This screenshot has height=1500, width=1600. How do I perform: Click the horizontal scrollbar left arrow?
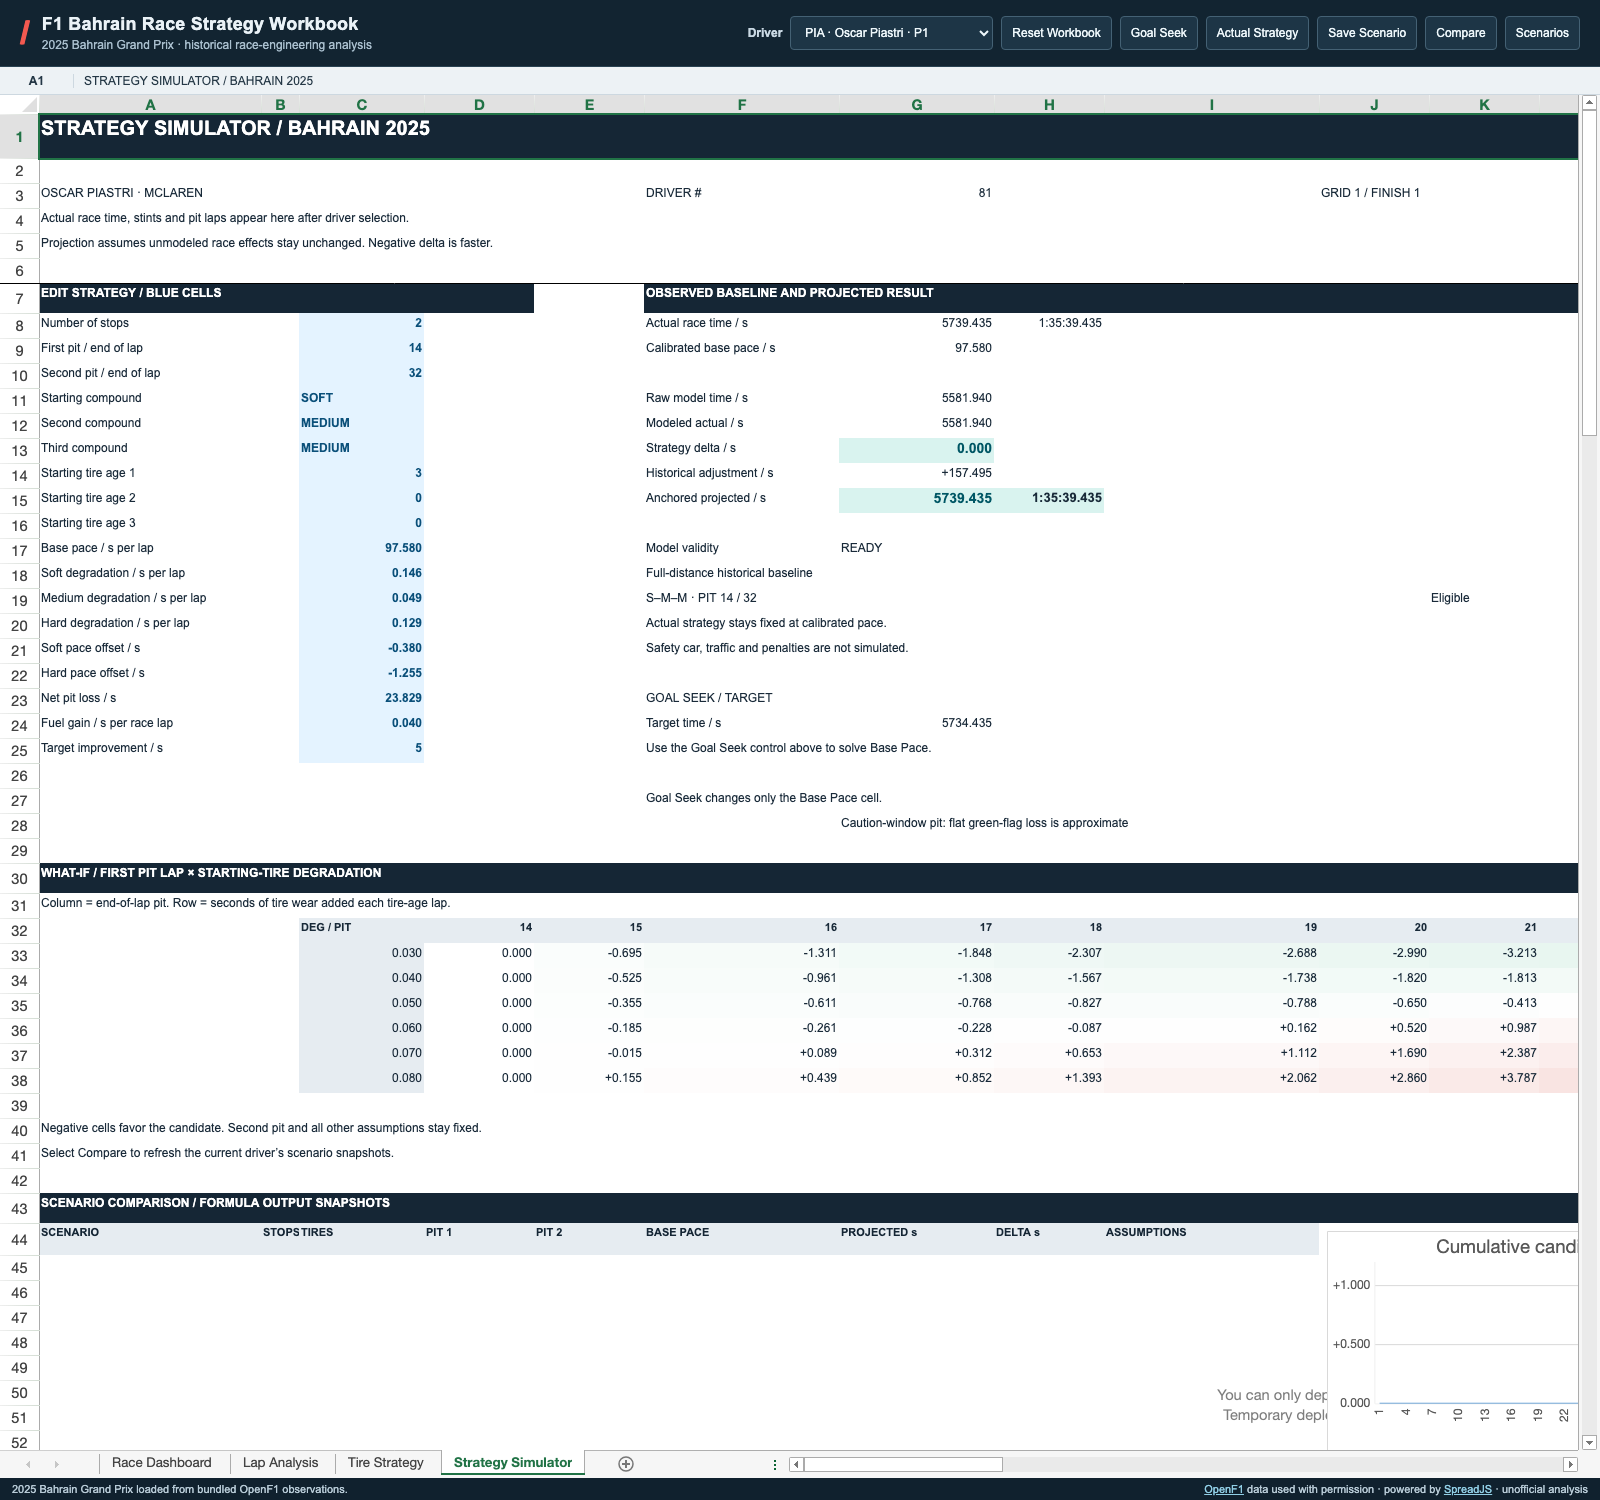(x=796, y=1464)
